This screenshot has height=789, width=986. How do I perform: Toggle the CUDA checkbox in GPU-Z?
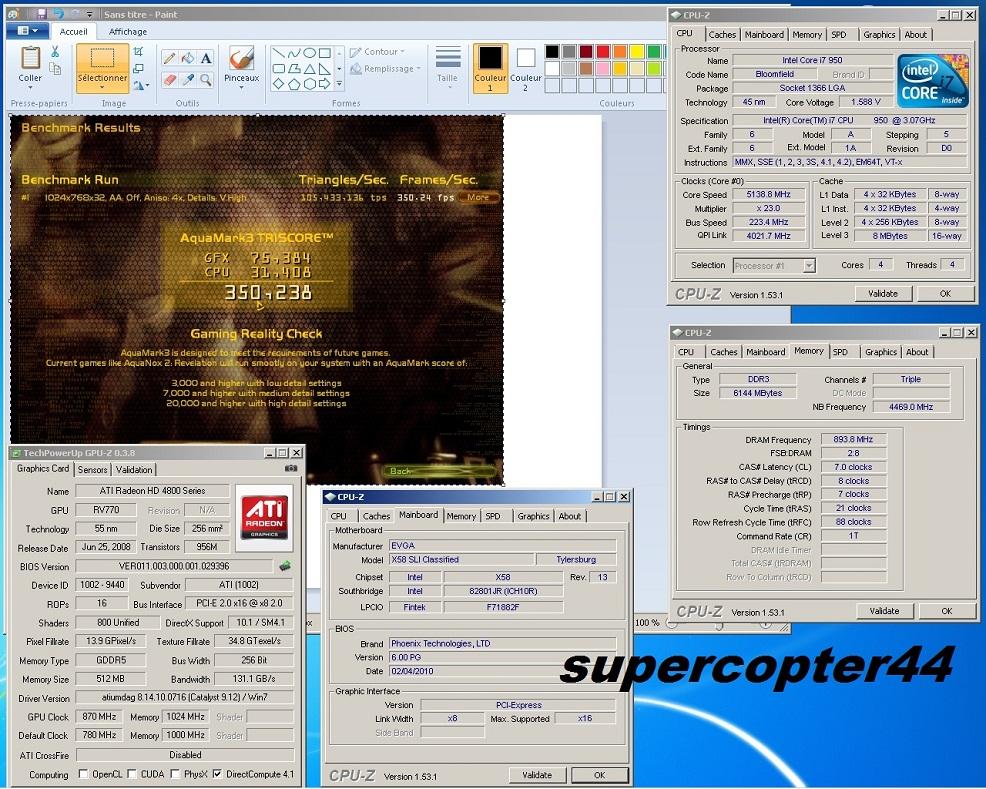[x=131, y=774]
